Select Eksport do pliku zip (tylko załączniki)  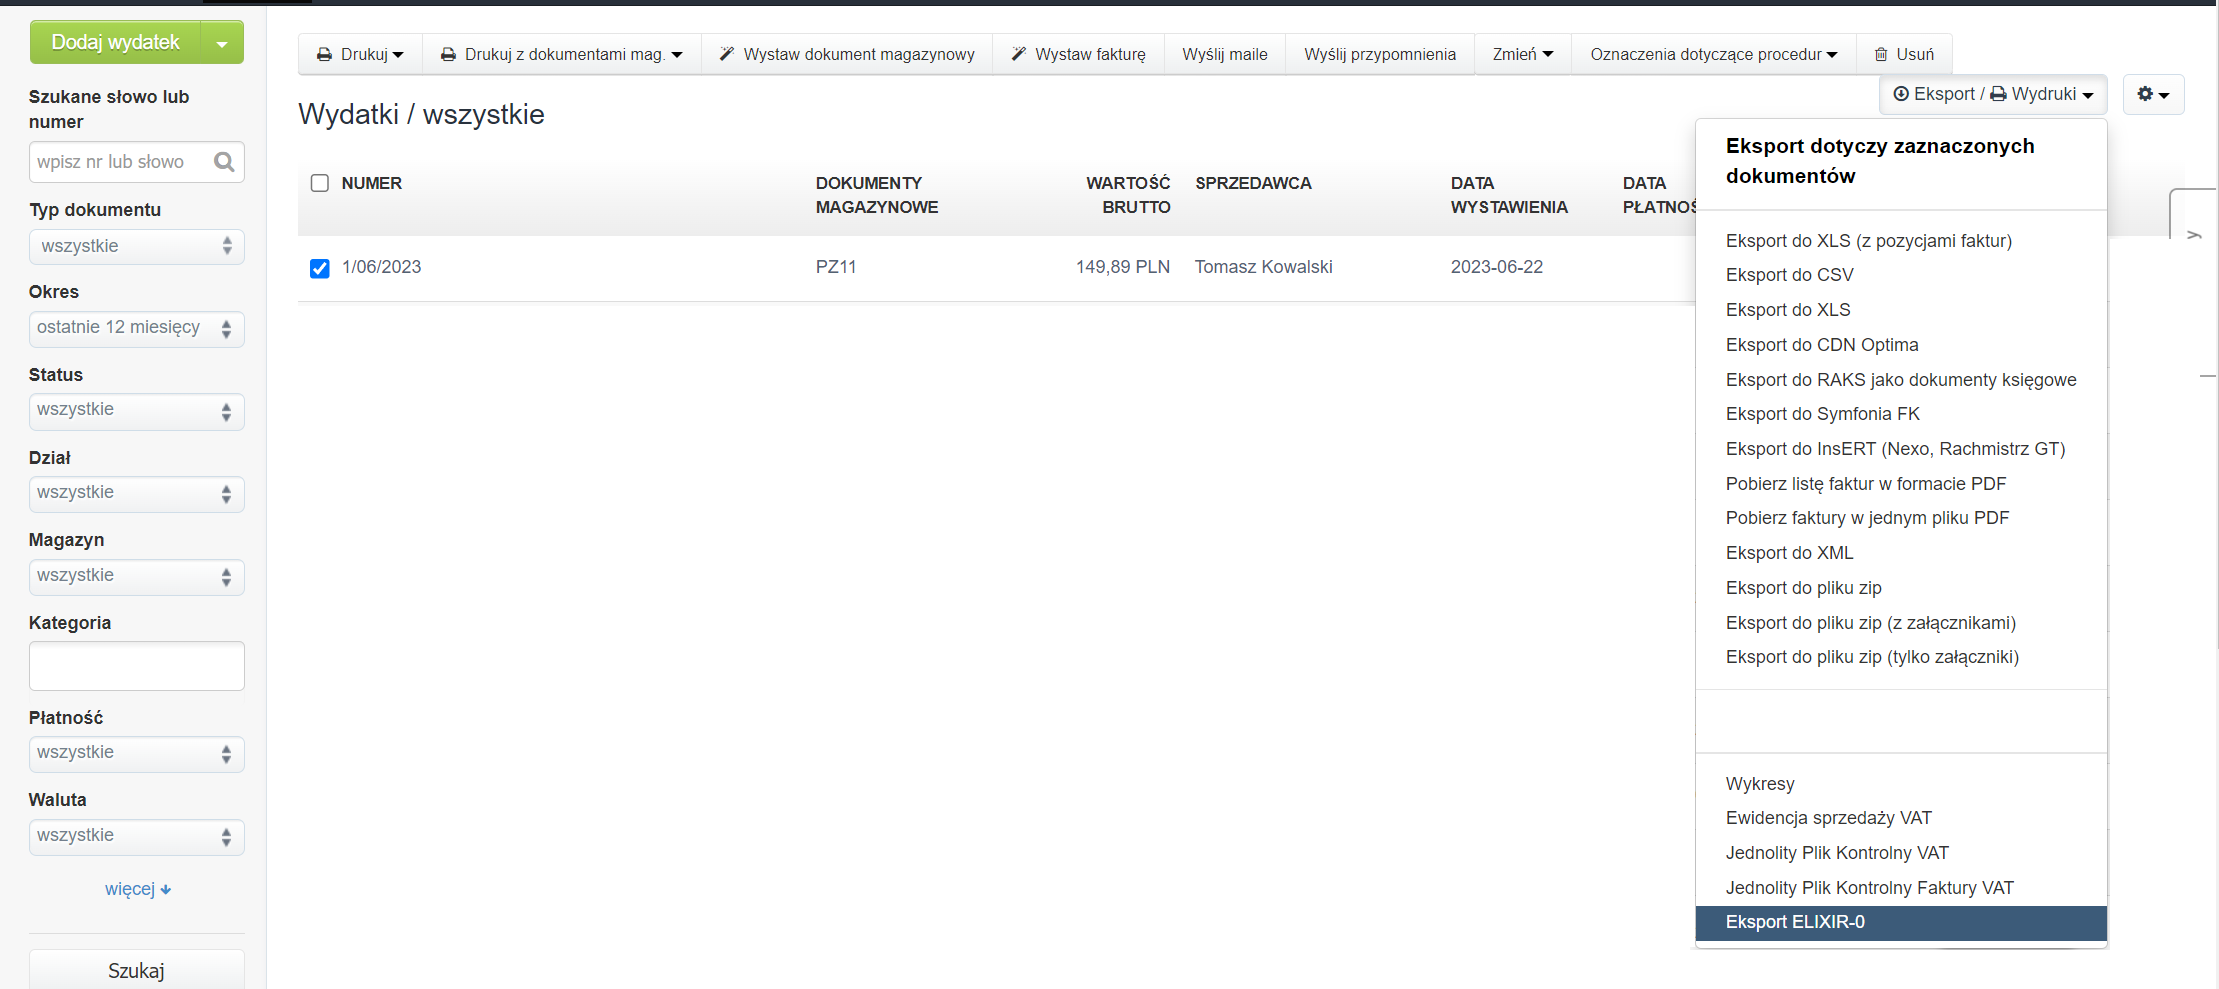tap(1872, 657)
